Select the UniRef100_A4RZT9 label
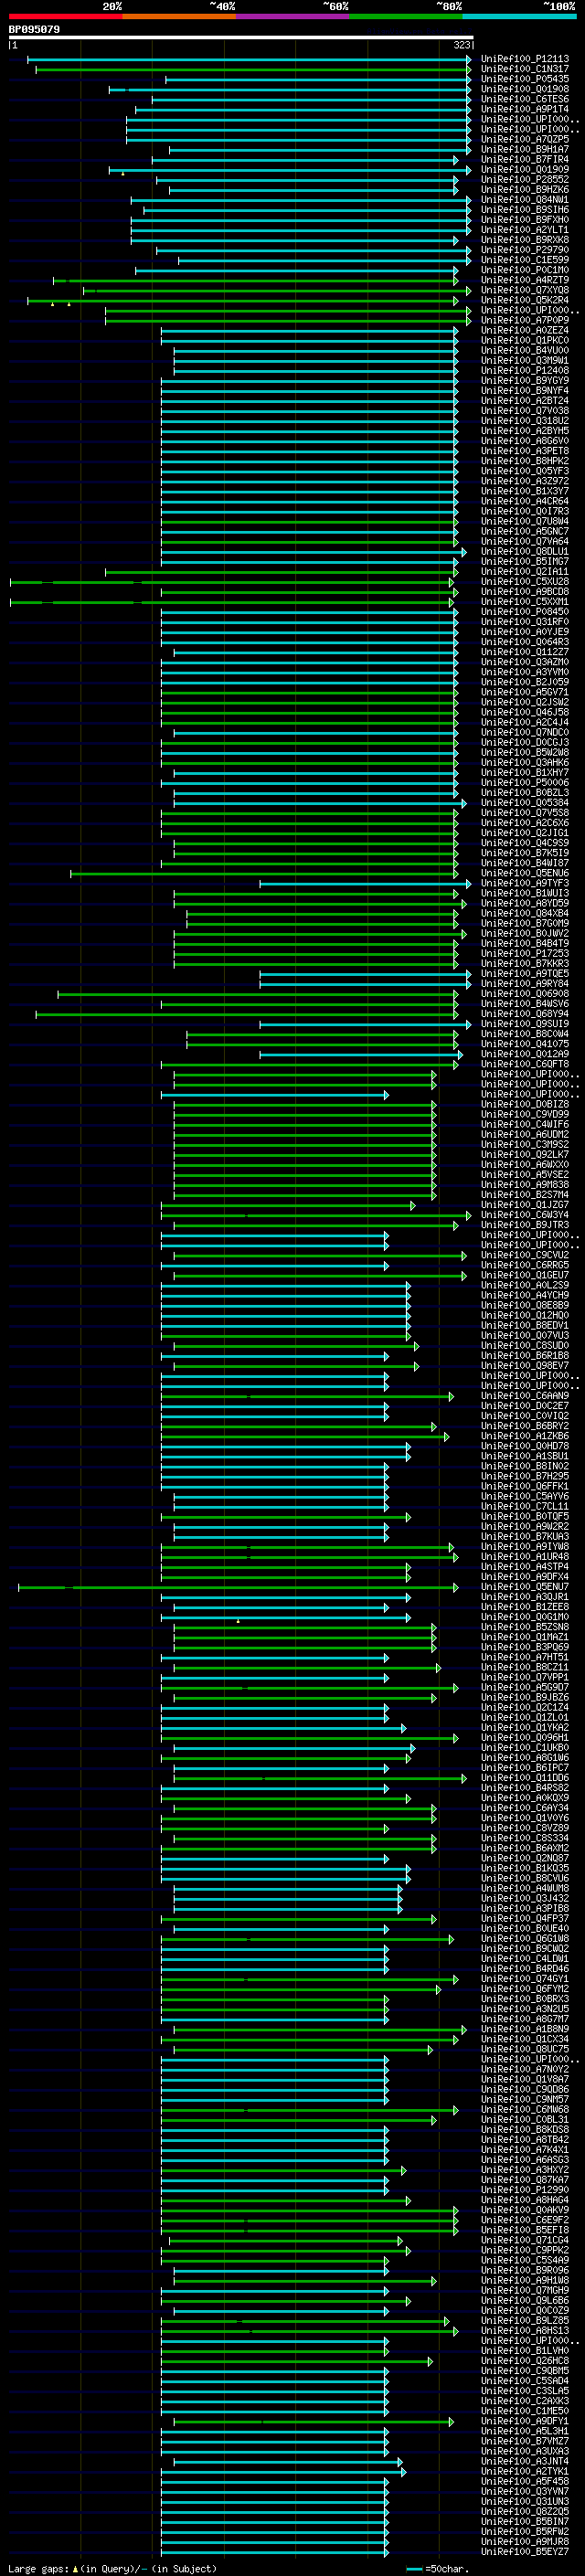Viewport: 585px width, 2576px height. point(525,280)
